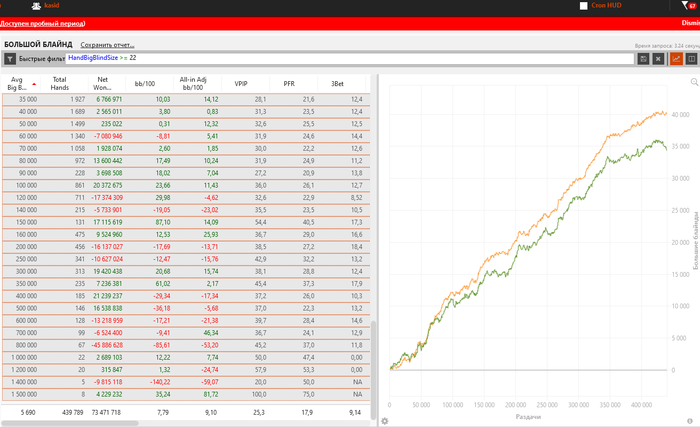Click net won value -7 080 946
The width and height of the screenshot is (700, 427).
108,136
